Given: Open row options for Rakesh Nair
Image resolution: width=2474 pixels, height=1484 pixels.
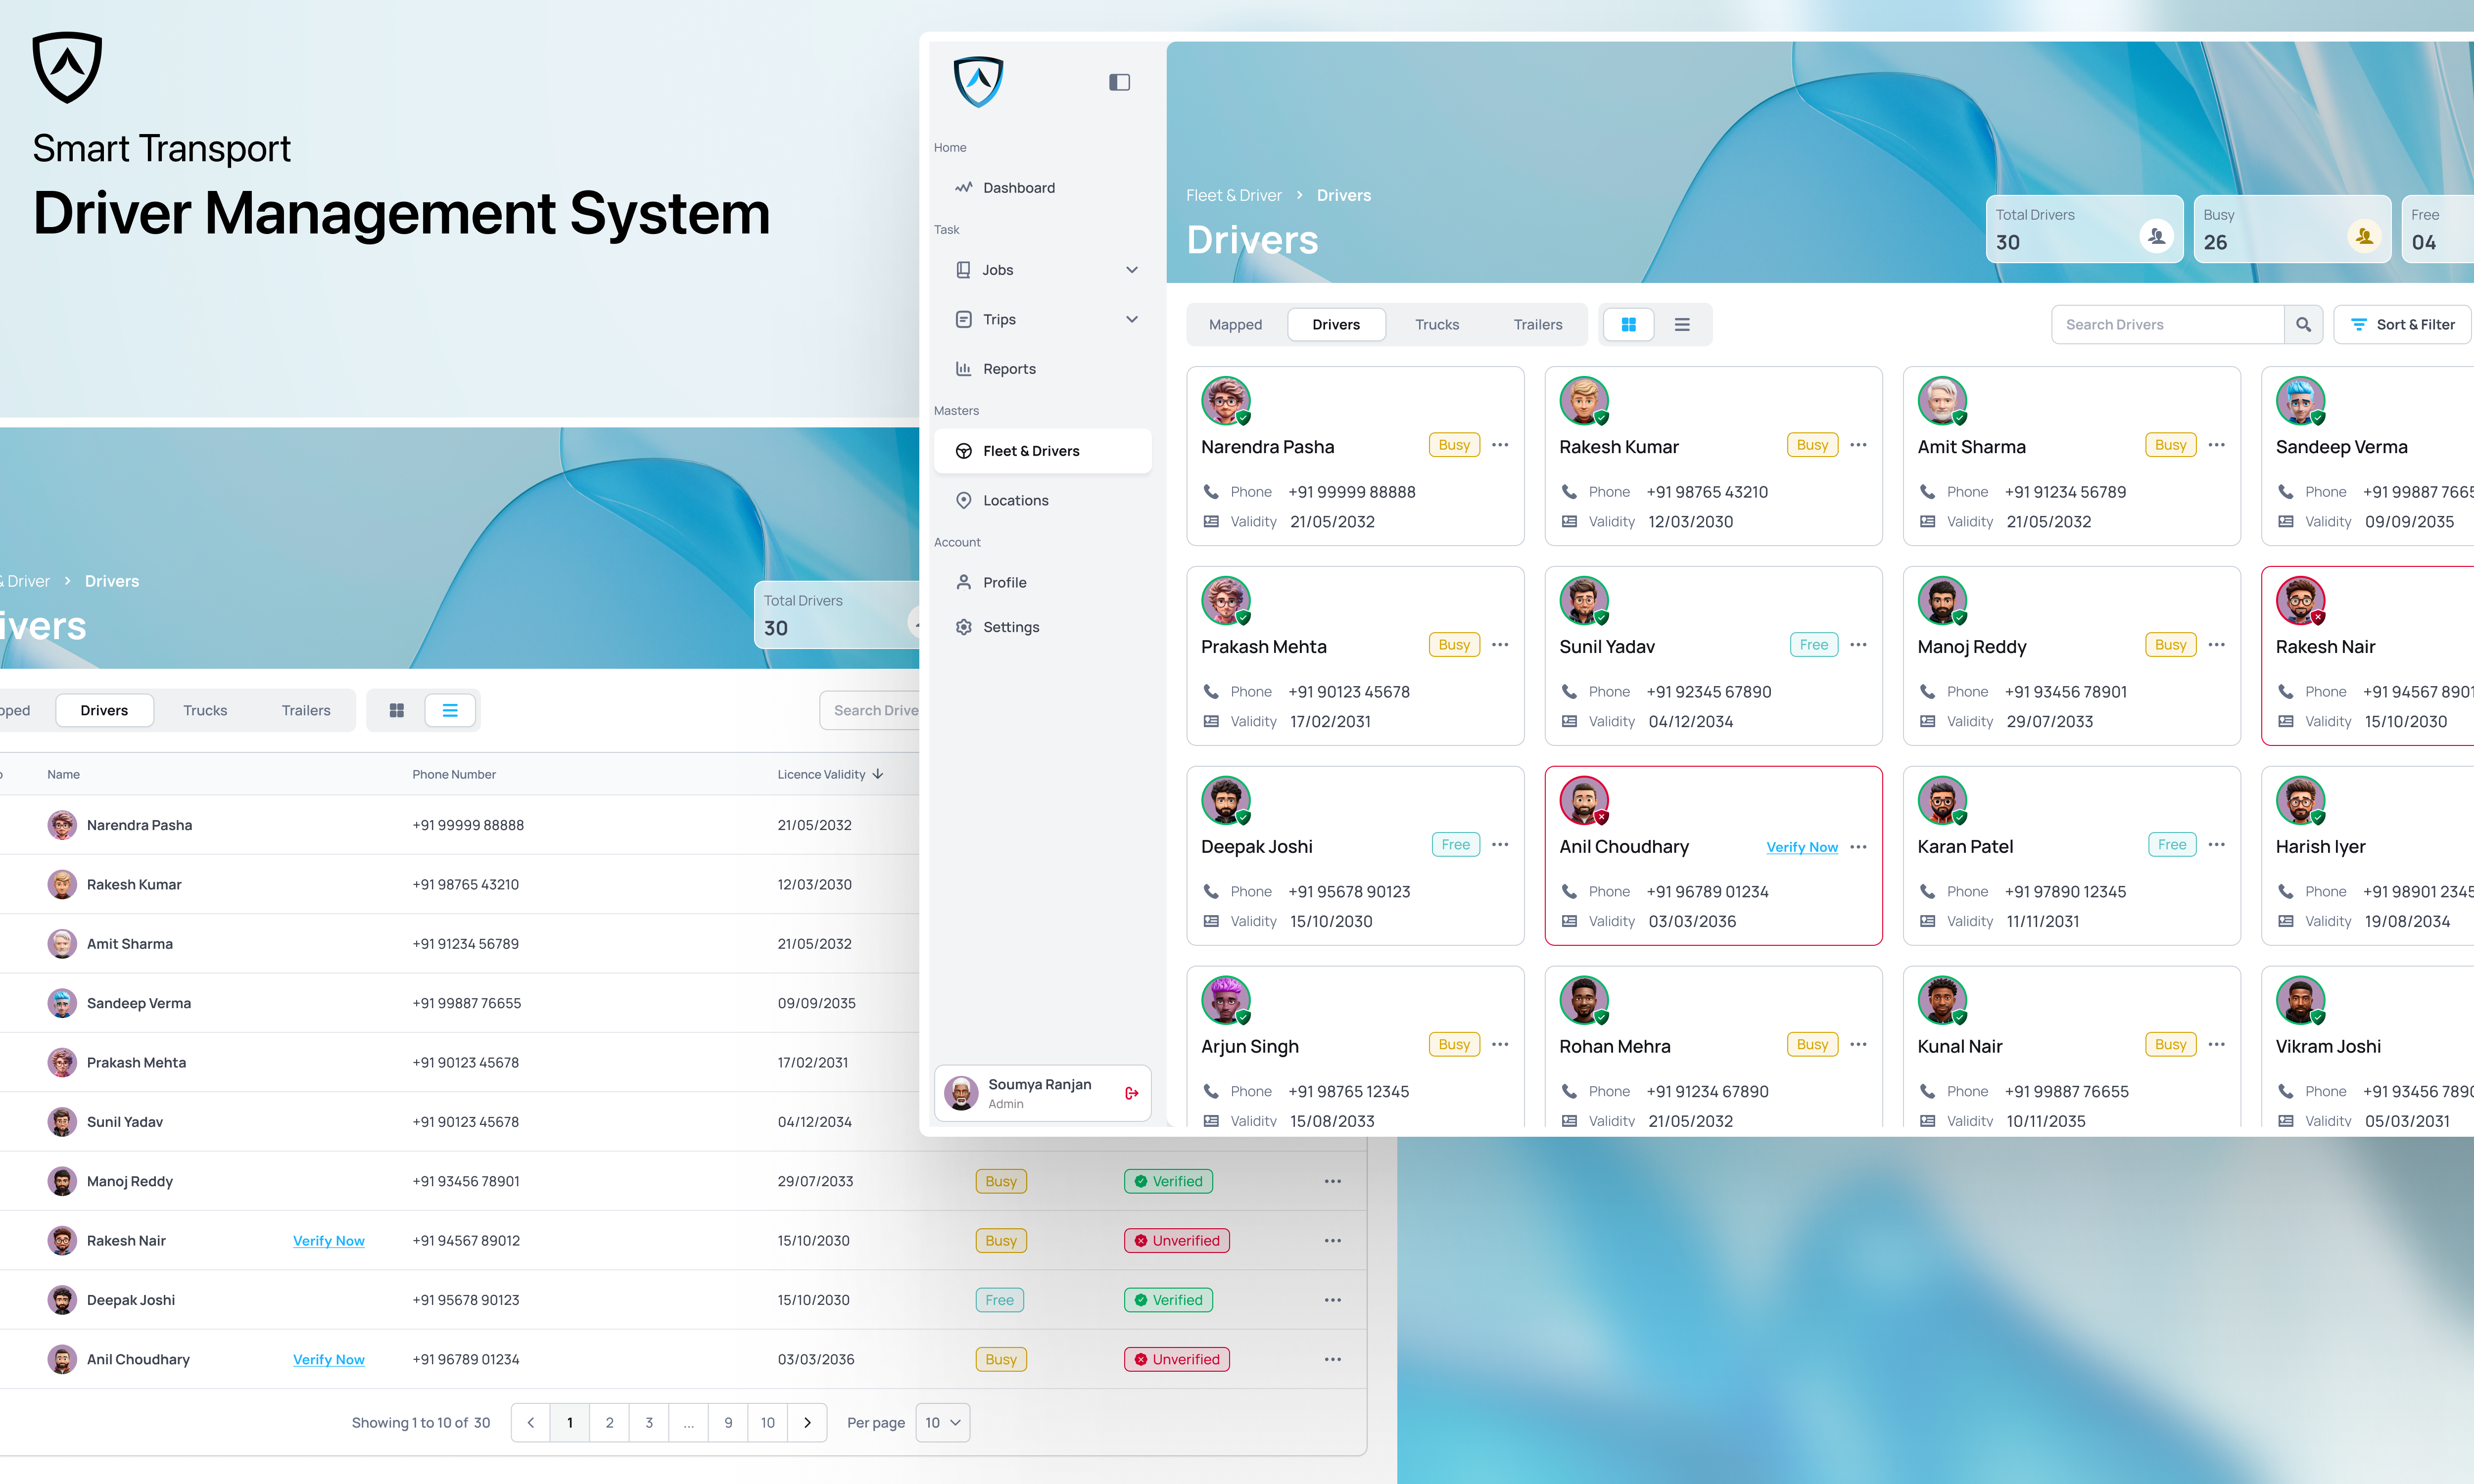Looking at the screenshot, I should pos(1333,1241).
